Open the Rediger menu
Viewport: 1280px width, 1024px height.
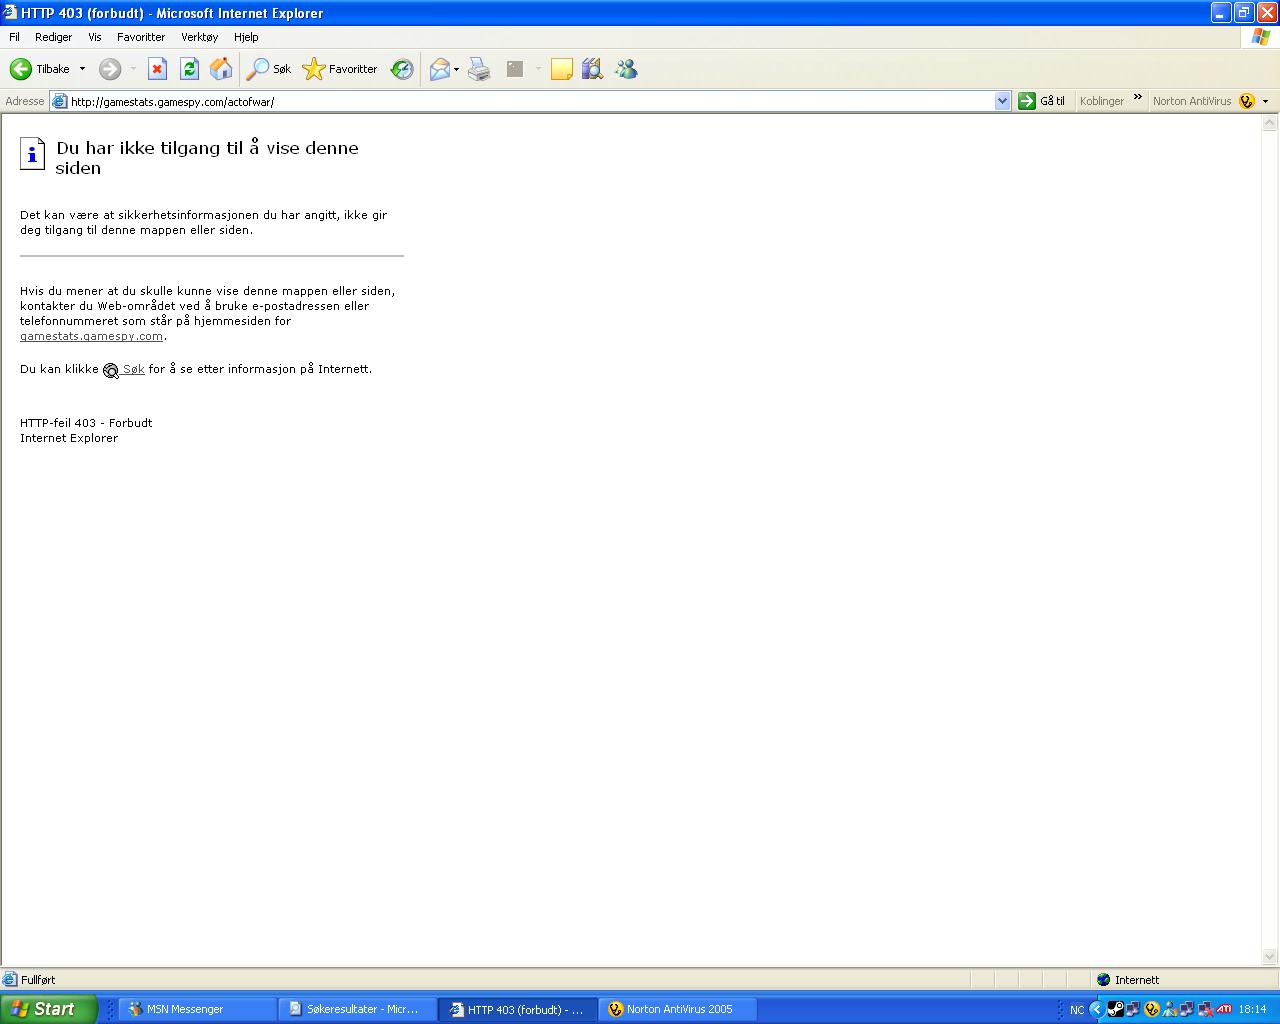pos(53,37)
